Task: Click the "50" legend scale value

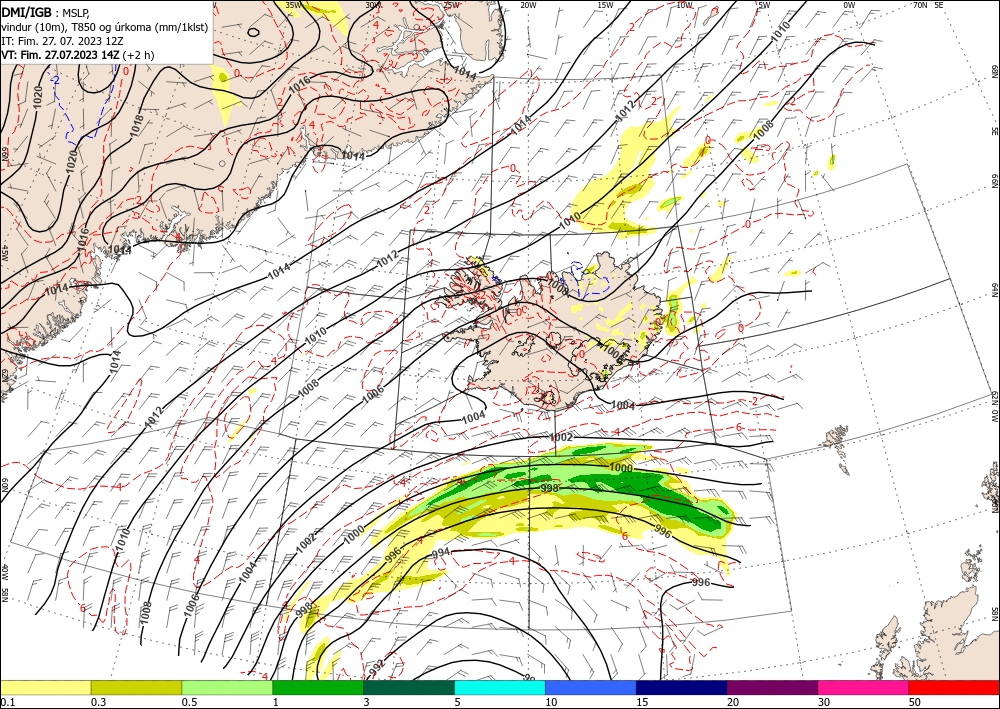Action: [915, 701]
